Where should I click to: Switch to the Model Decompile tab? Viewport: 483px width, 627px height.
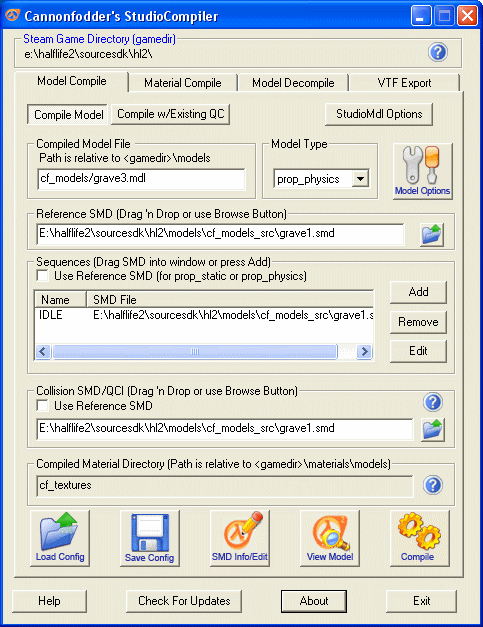pos(293,83)
